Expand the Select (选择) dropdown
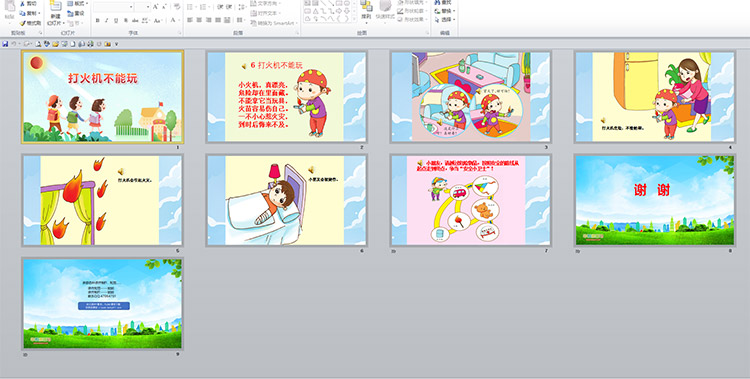Screen dimensions: 750x379 pyautogui.click(x=454, y=20)
